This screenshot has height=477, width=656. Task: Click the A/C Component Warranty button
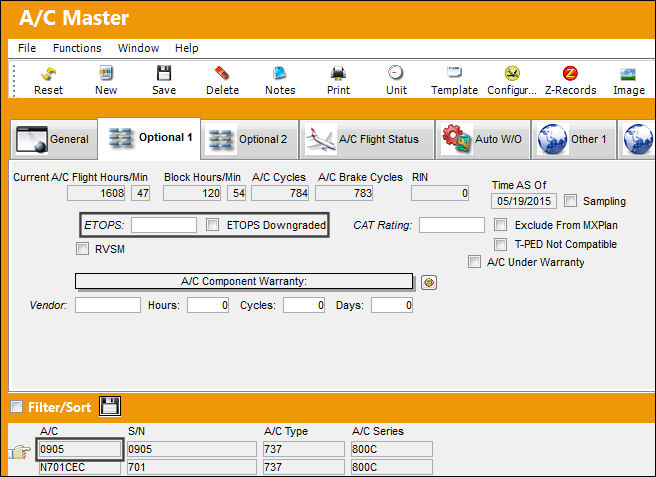coord(244,281)
